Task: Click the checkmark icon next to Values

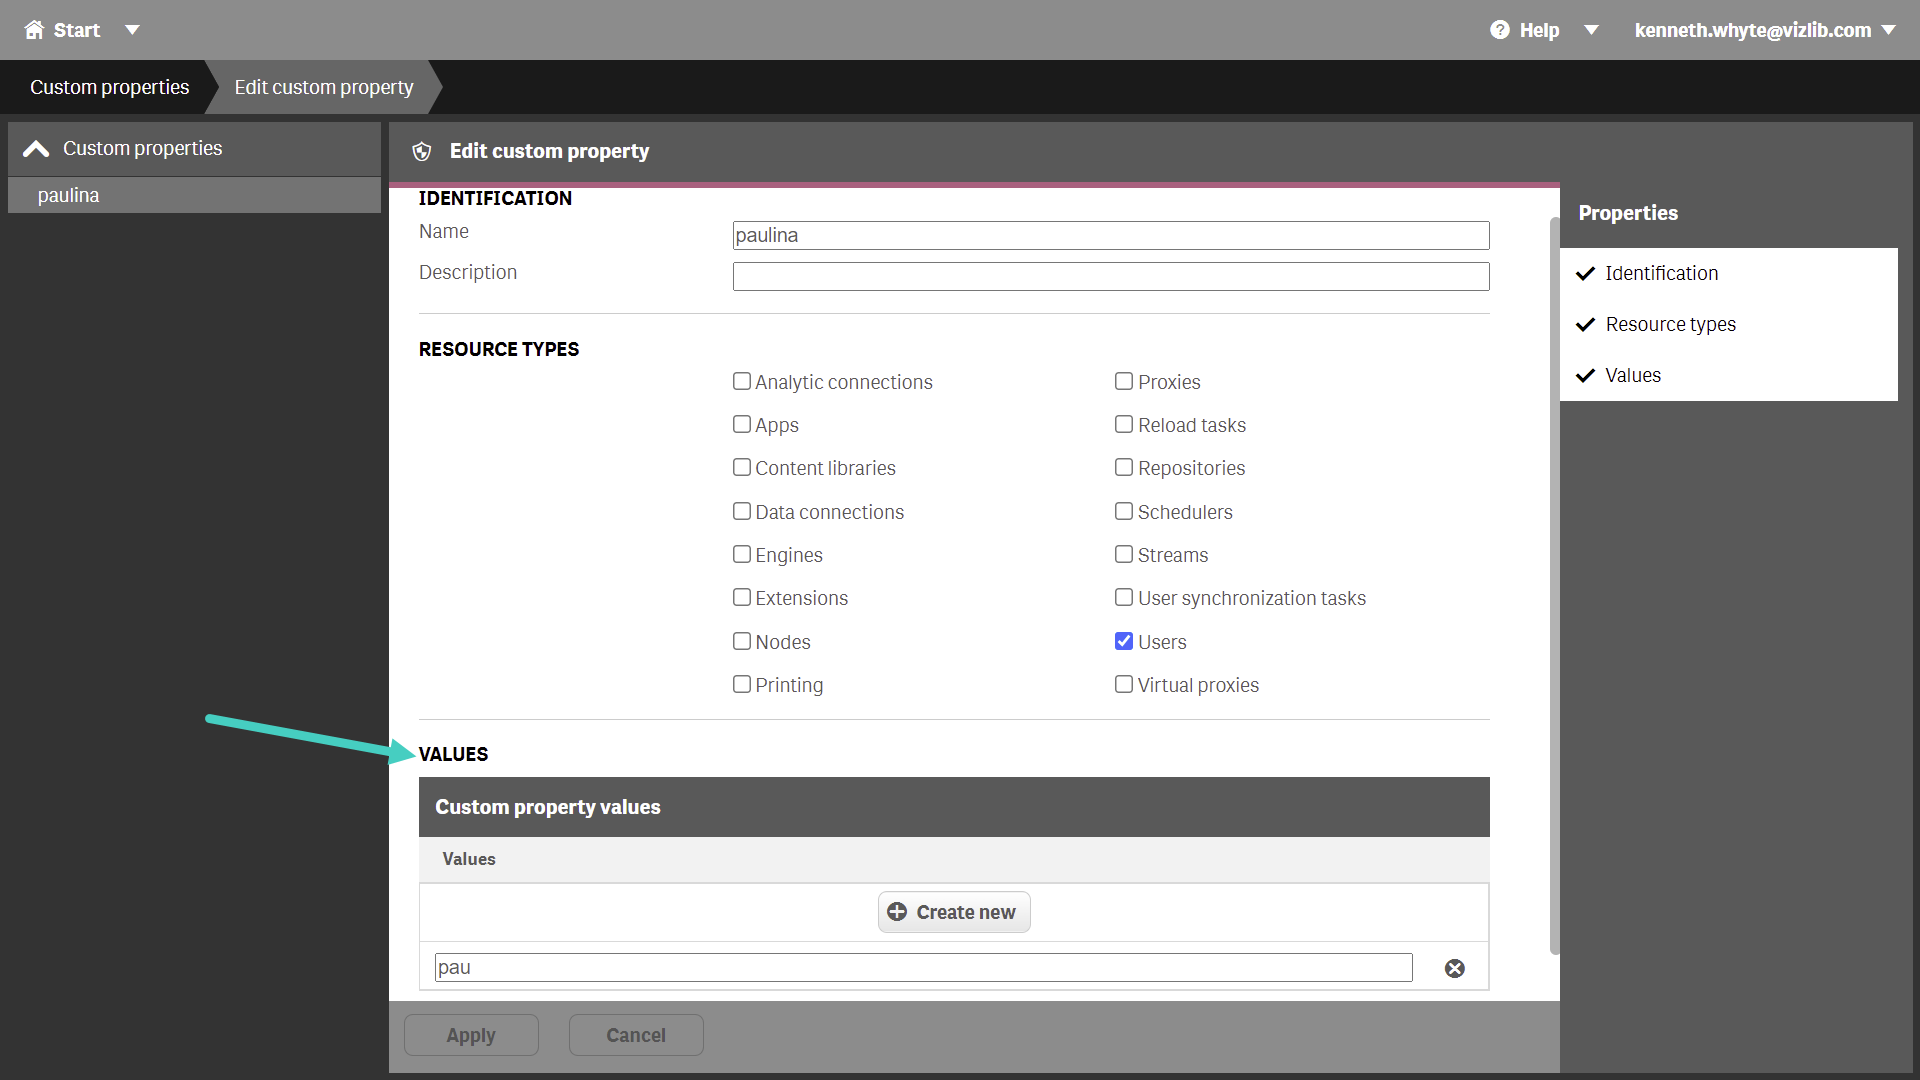Action: pos(1585,376)
